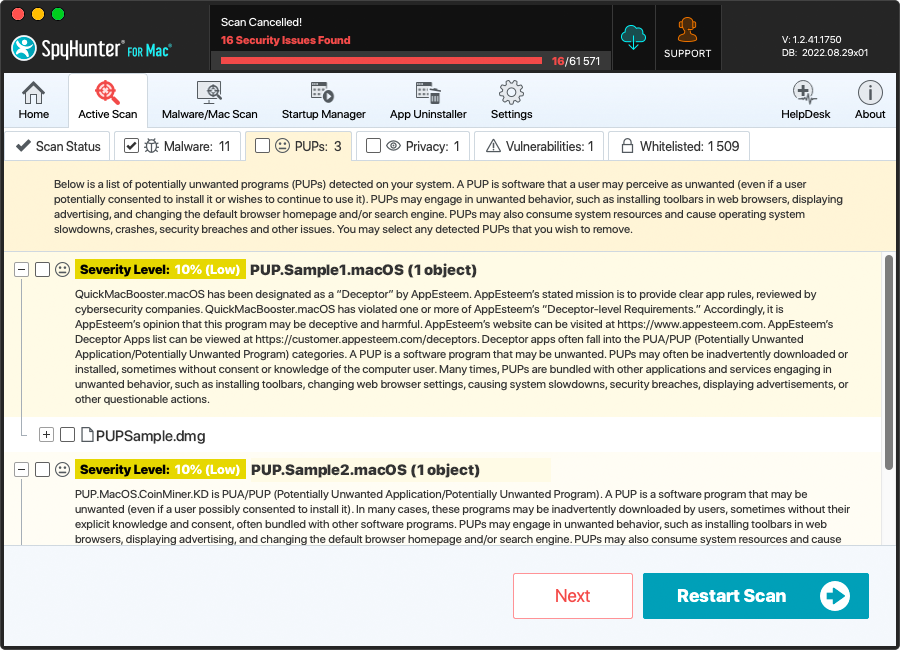Open HelpDesk
This screenshot has height=650, width=900.
pos(805,101)
